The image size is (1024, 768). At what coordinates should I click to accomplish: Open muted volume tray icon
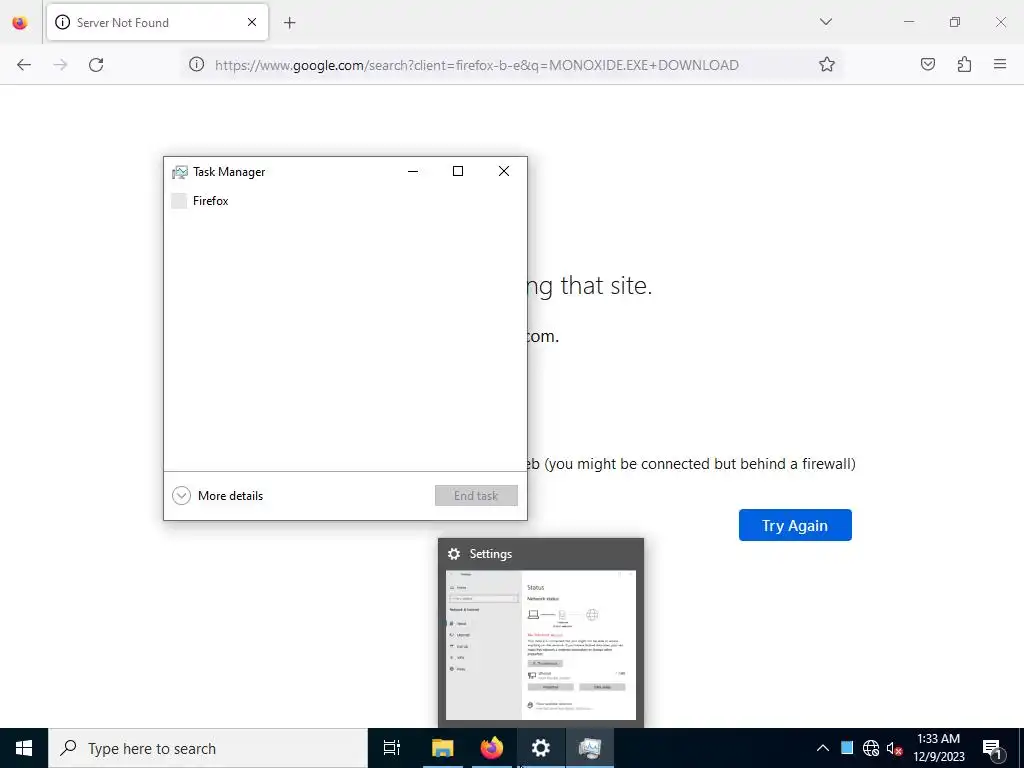coord(894,748)
